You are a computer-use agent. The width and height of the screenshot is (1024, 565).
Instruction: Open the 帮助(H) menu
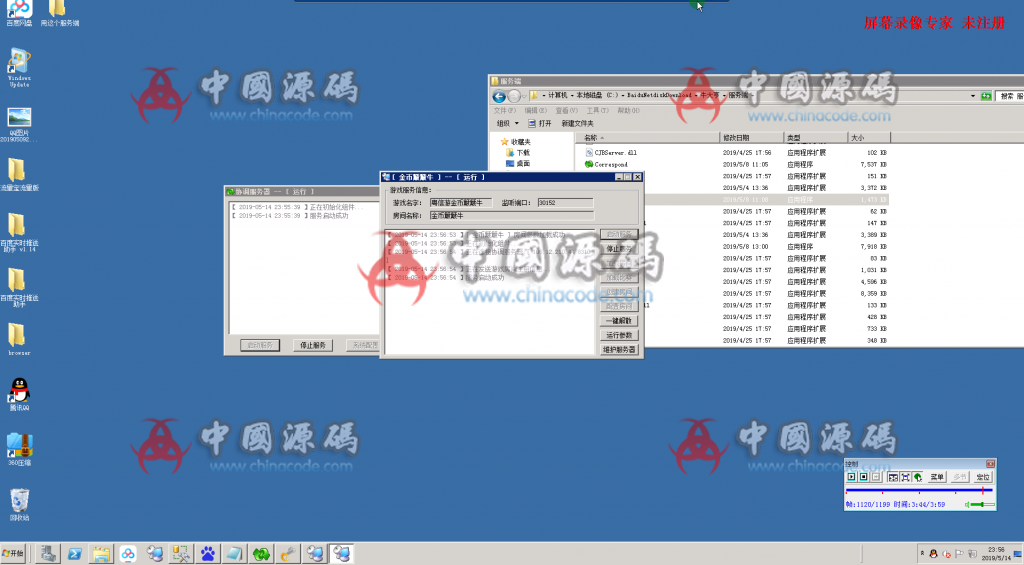click(628, 110)
